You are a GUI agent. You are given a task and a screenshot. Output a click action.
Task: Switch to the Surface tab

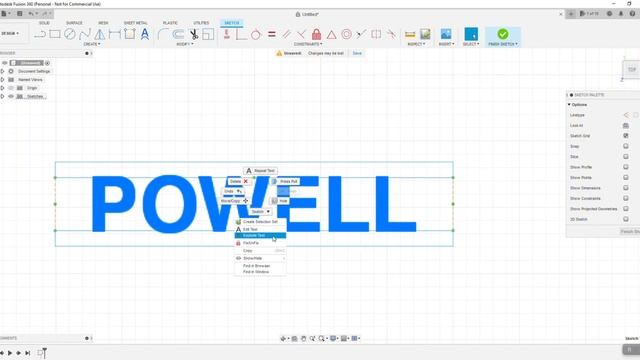point(74,23)
